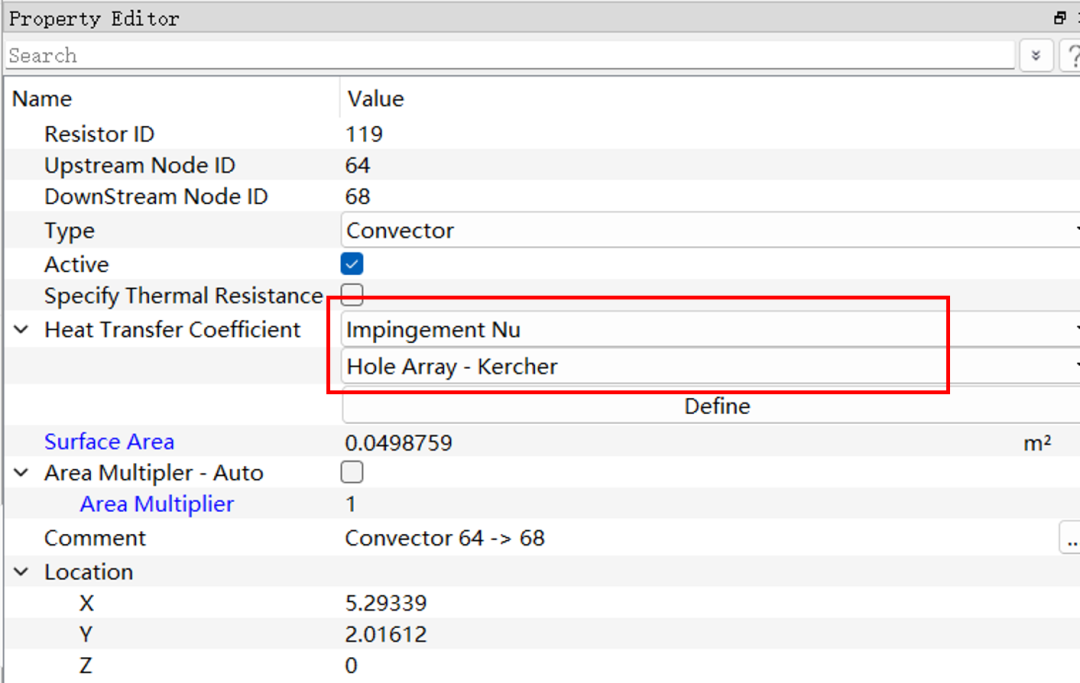Image resolution: width=1080 pixels, height=683 pixels.
Task: Click the Surface Area value 0.0498759
Action: coord(399,443)
